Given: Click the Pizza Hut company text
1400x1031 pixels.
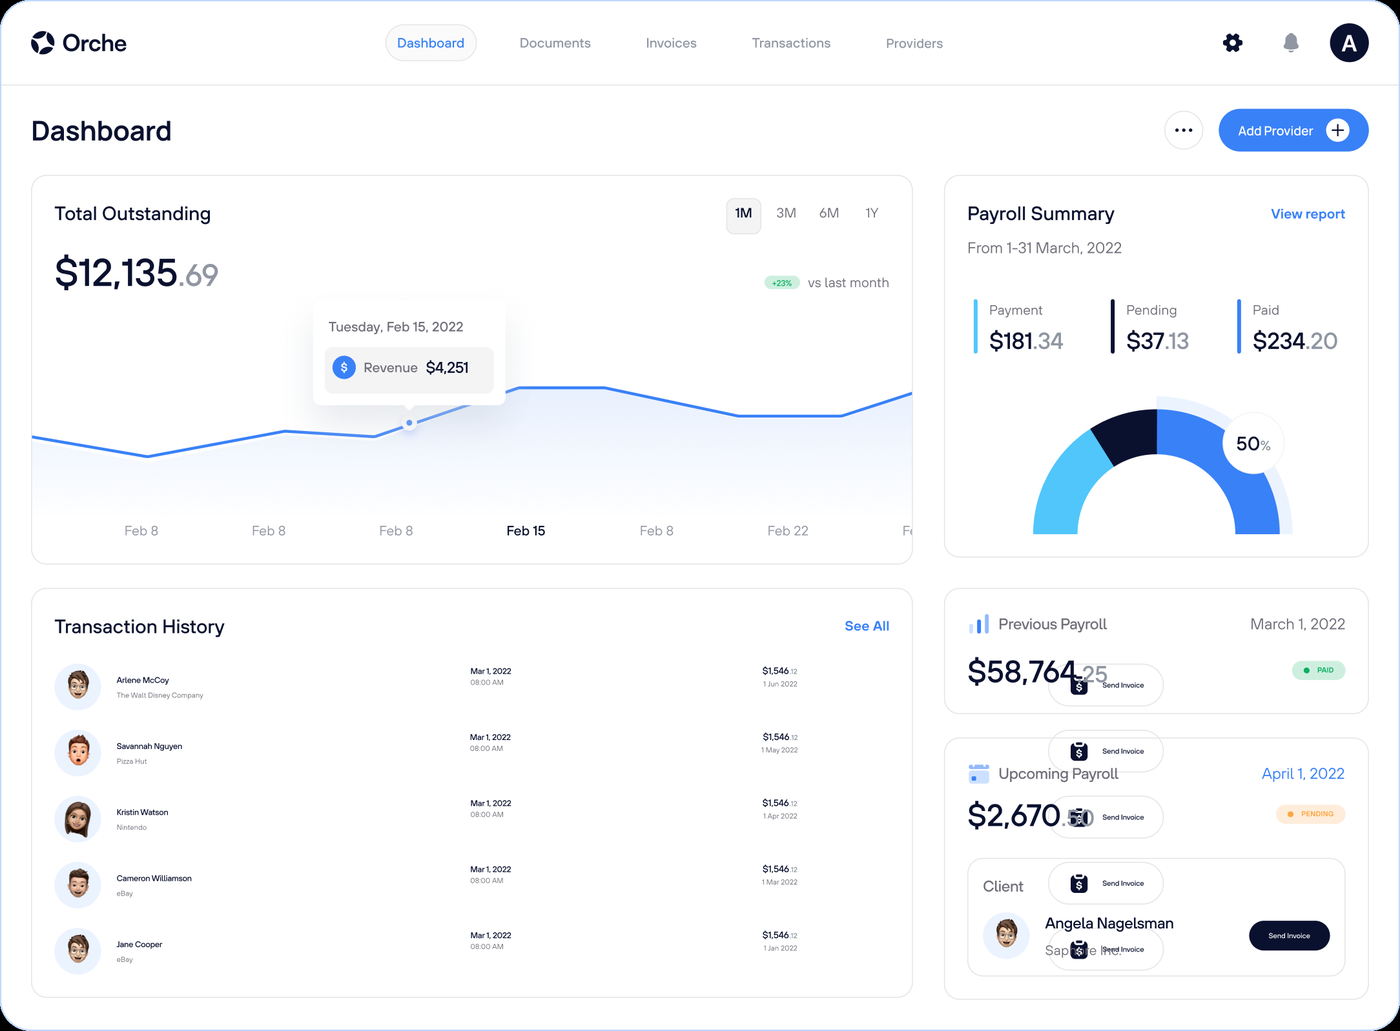Looking at the screenshot, I should point(131,761).
